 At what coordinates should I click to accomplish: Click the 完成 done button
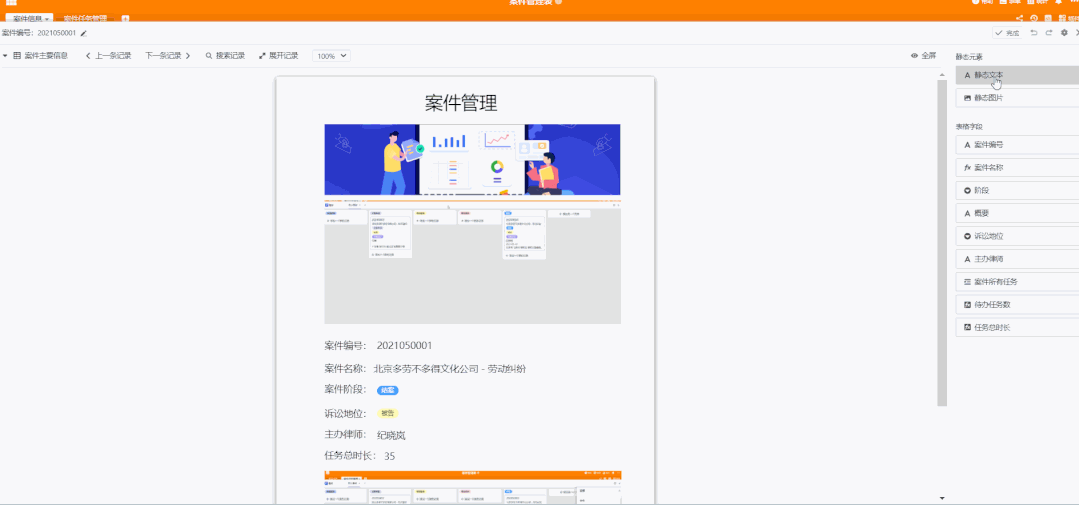[x=1007, y=33]
